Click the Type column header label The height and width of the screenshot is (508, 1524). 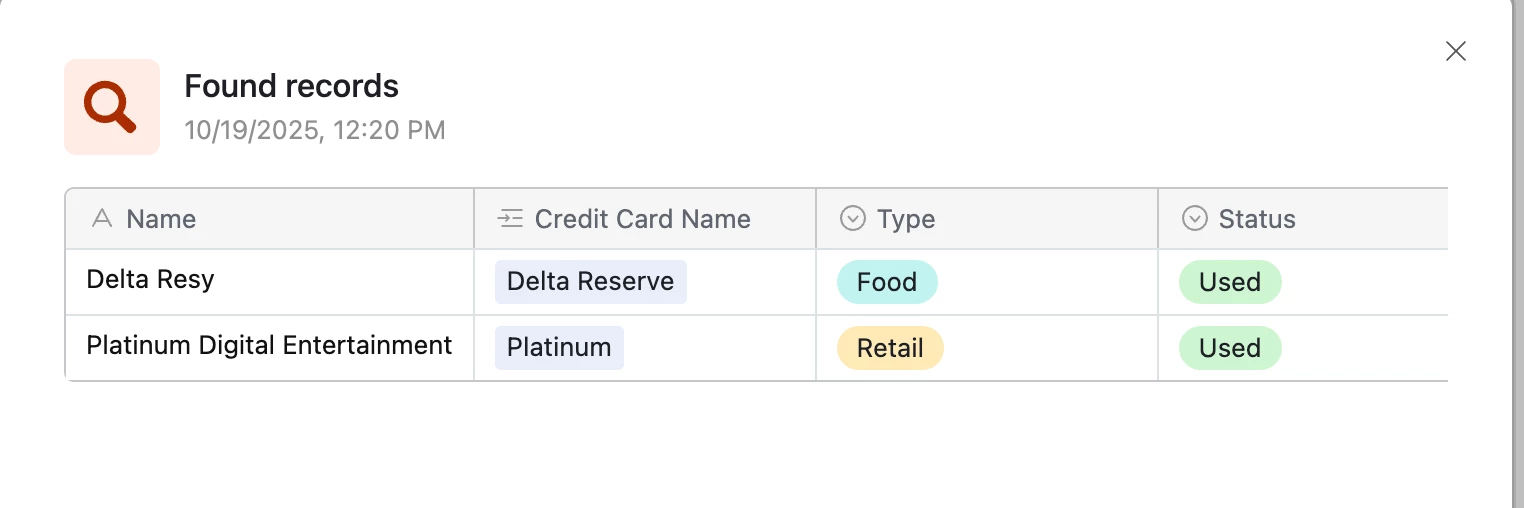click(x=906, y=219)
